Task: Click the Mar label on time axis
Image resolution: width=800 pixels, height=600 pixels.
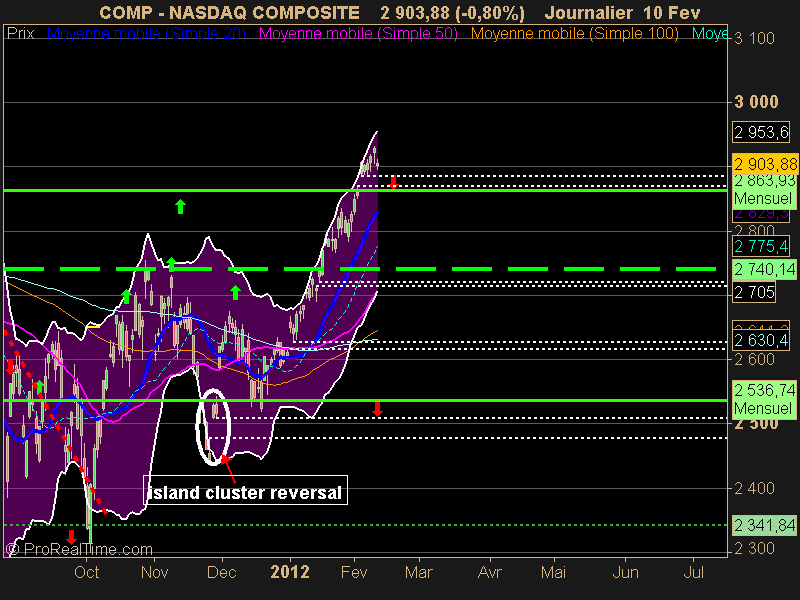Action: 418,572
